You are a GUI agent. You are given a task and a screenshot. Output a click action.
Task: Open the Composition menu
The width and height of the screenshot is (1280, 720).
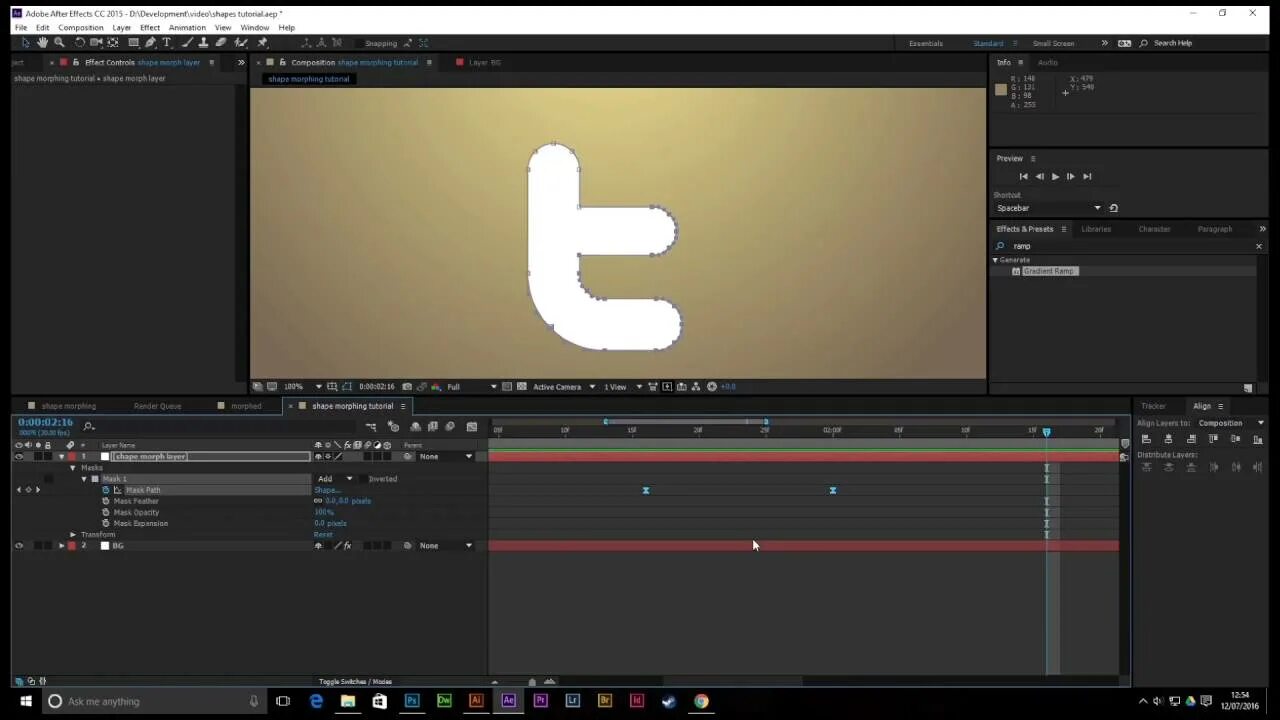pyautogui.click(x=81, y=28)
